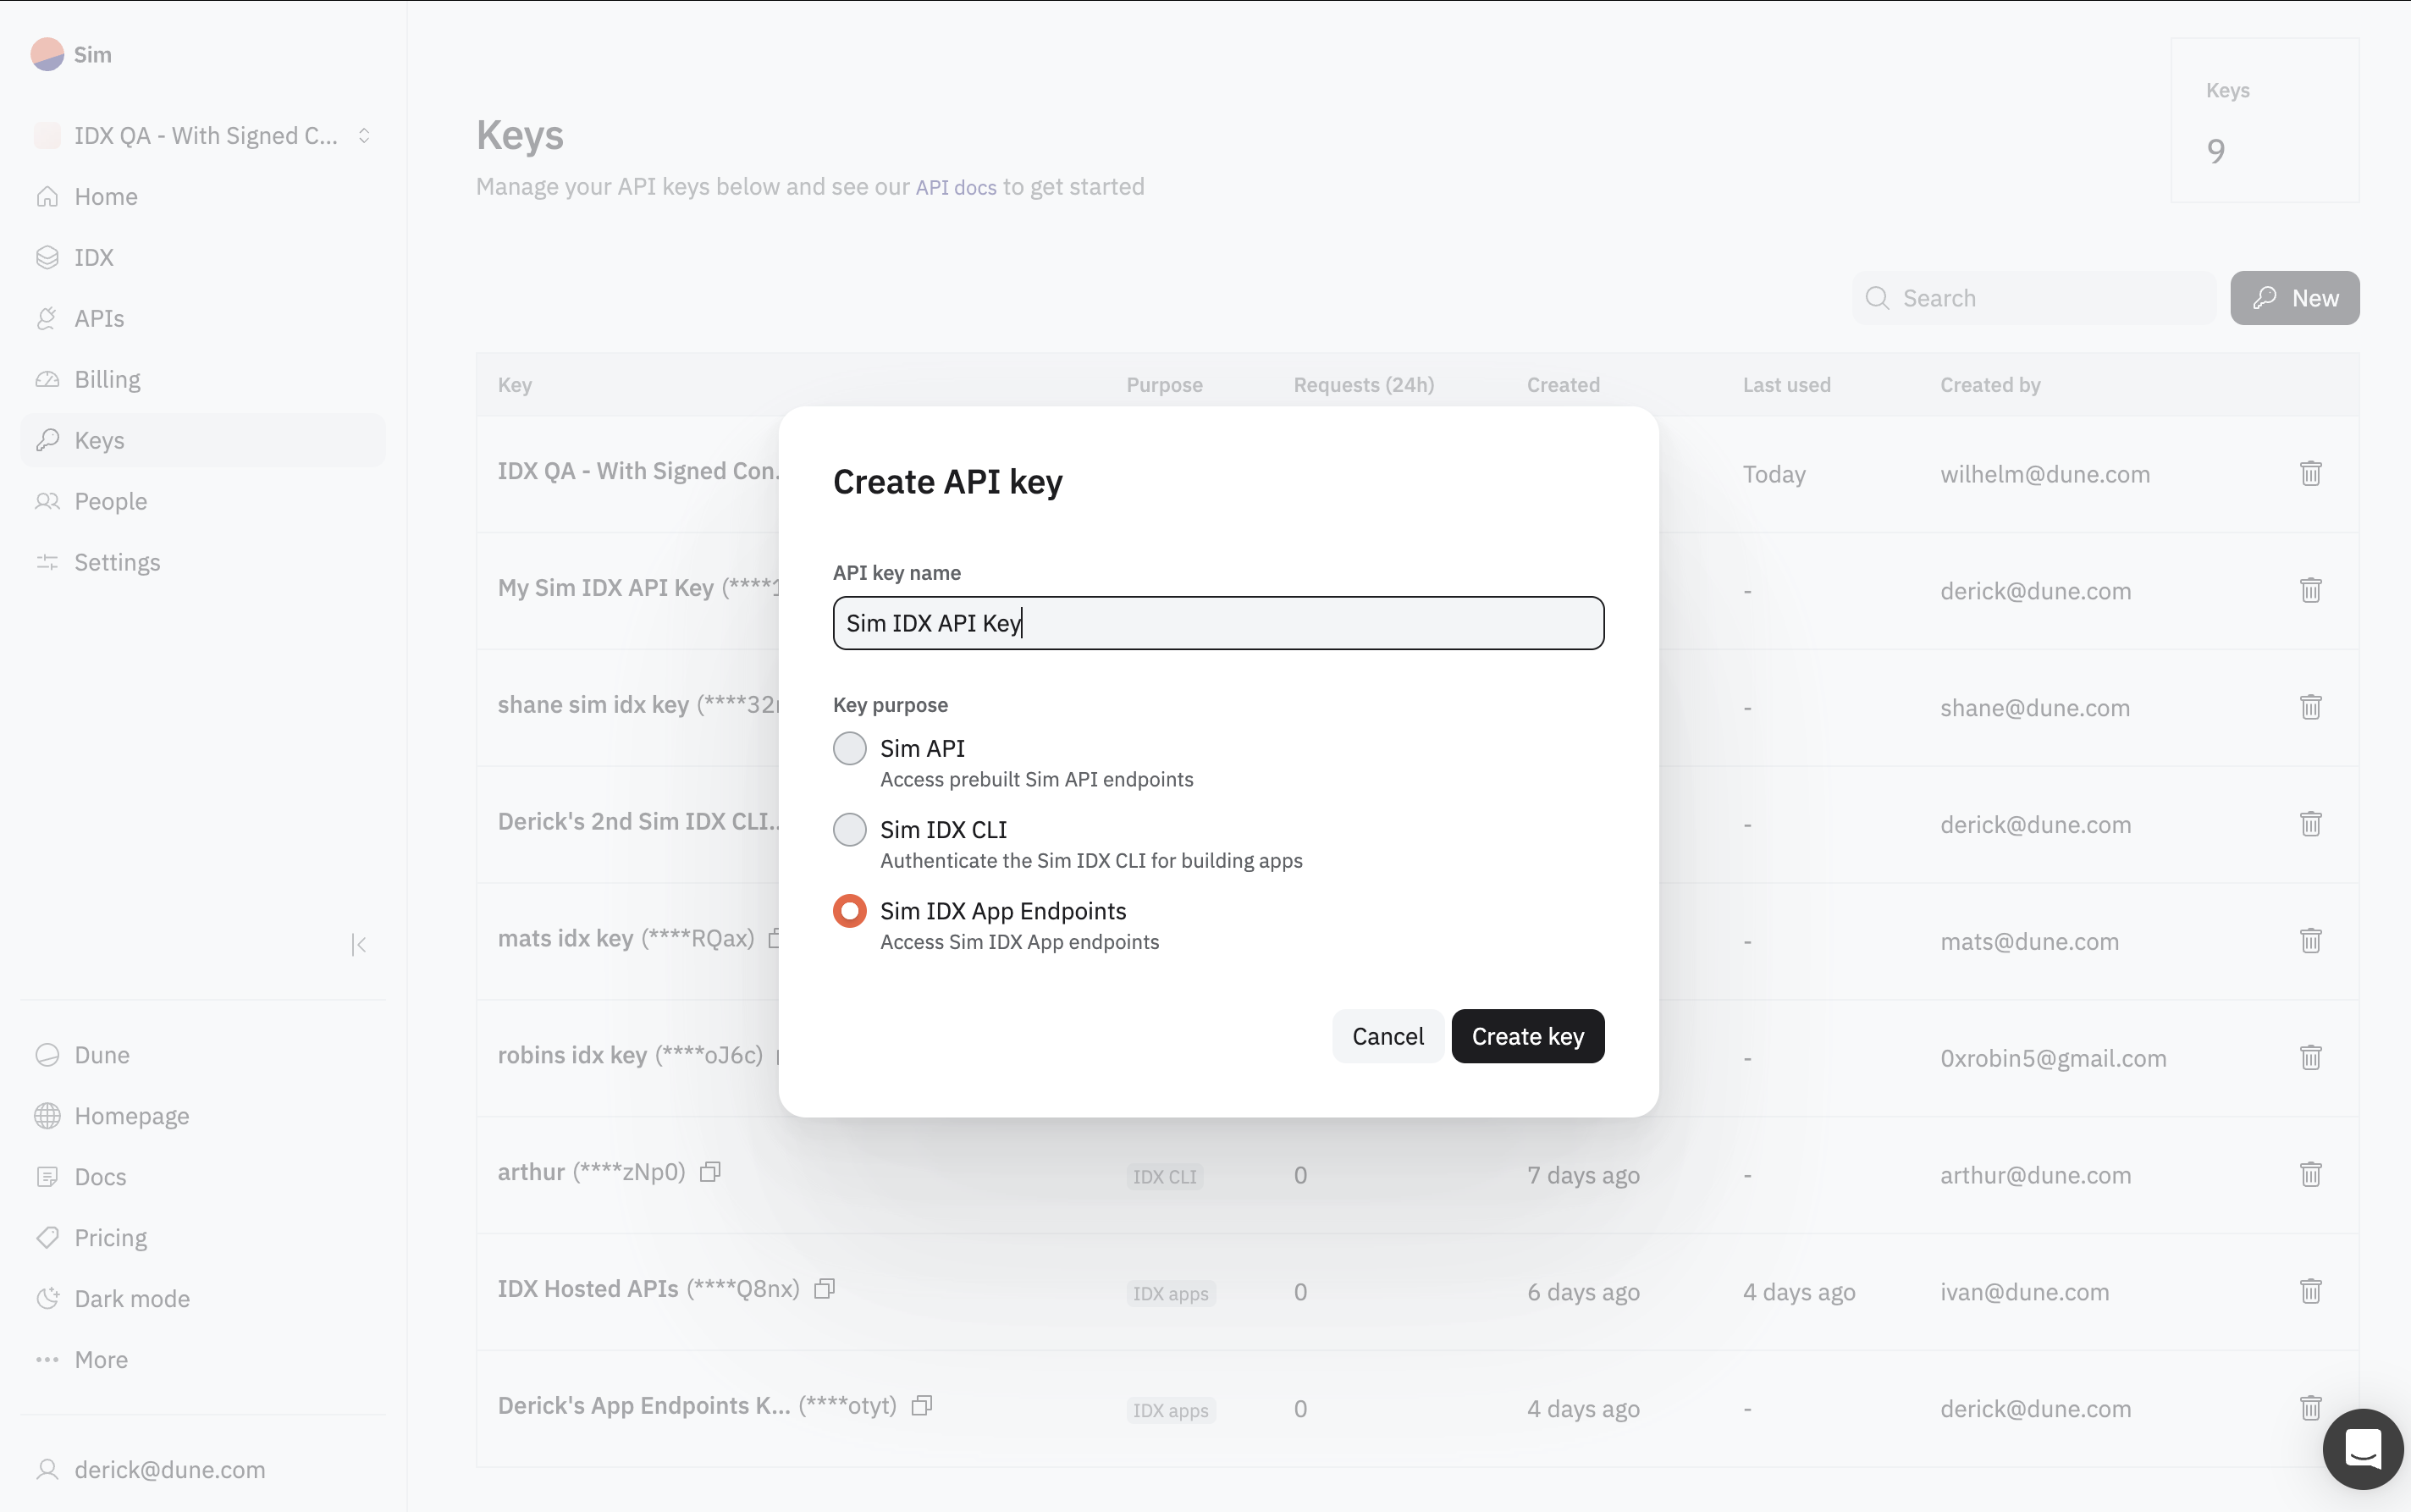Click the Pricing tag icon
Screen dimensions: 2411x1512
[x=47, y=1238]
